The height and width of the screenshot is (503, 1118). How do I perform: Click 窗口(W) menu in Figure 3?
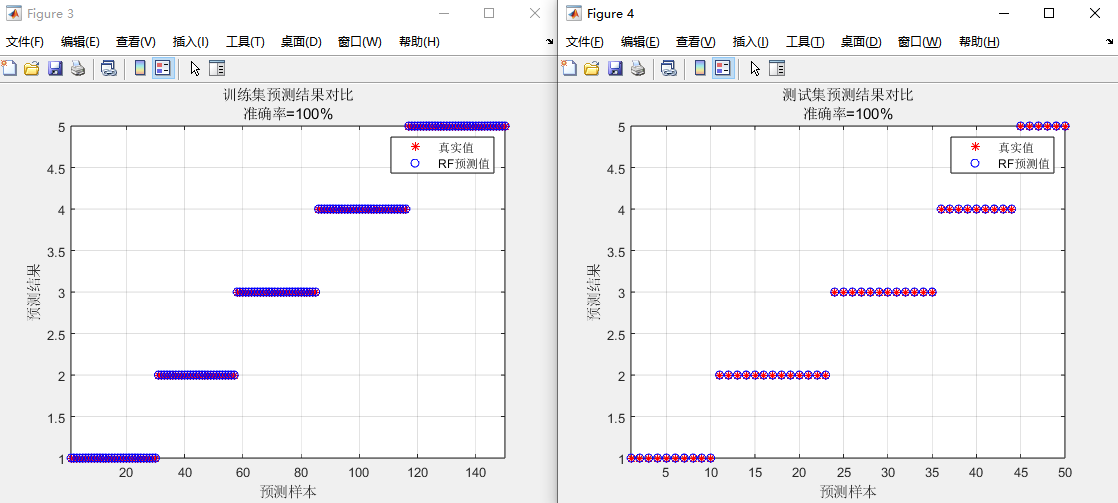pyautogui.click(x=359, y=42)
